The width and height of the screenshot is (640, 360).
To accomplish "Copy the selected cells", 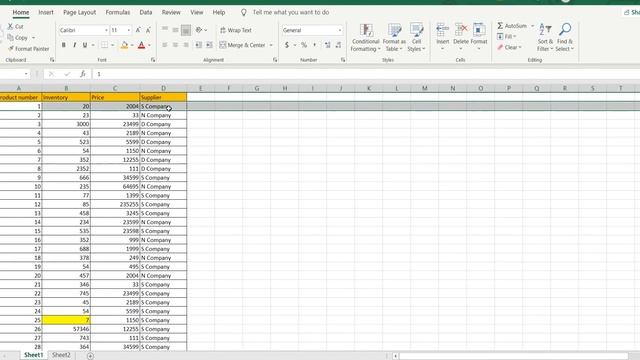I will click(18, 38).
